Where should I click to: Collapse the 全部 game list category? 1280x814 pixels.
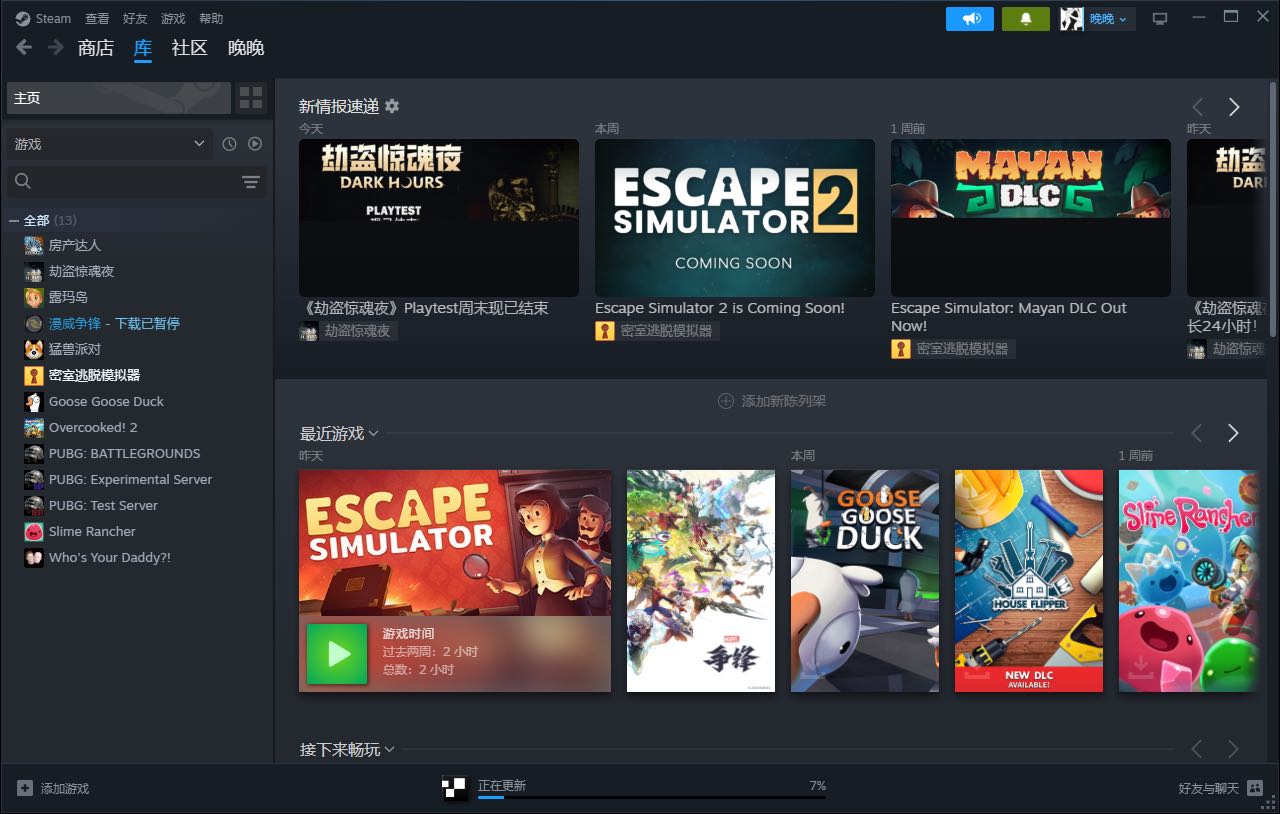tap(14, 220)
